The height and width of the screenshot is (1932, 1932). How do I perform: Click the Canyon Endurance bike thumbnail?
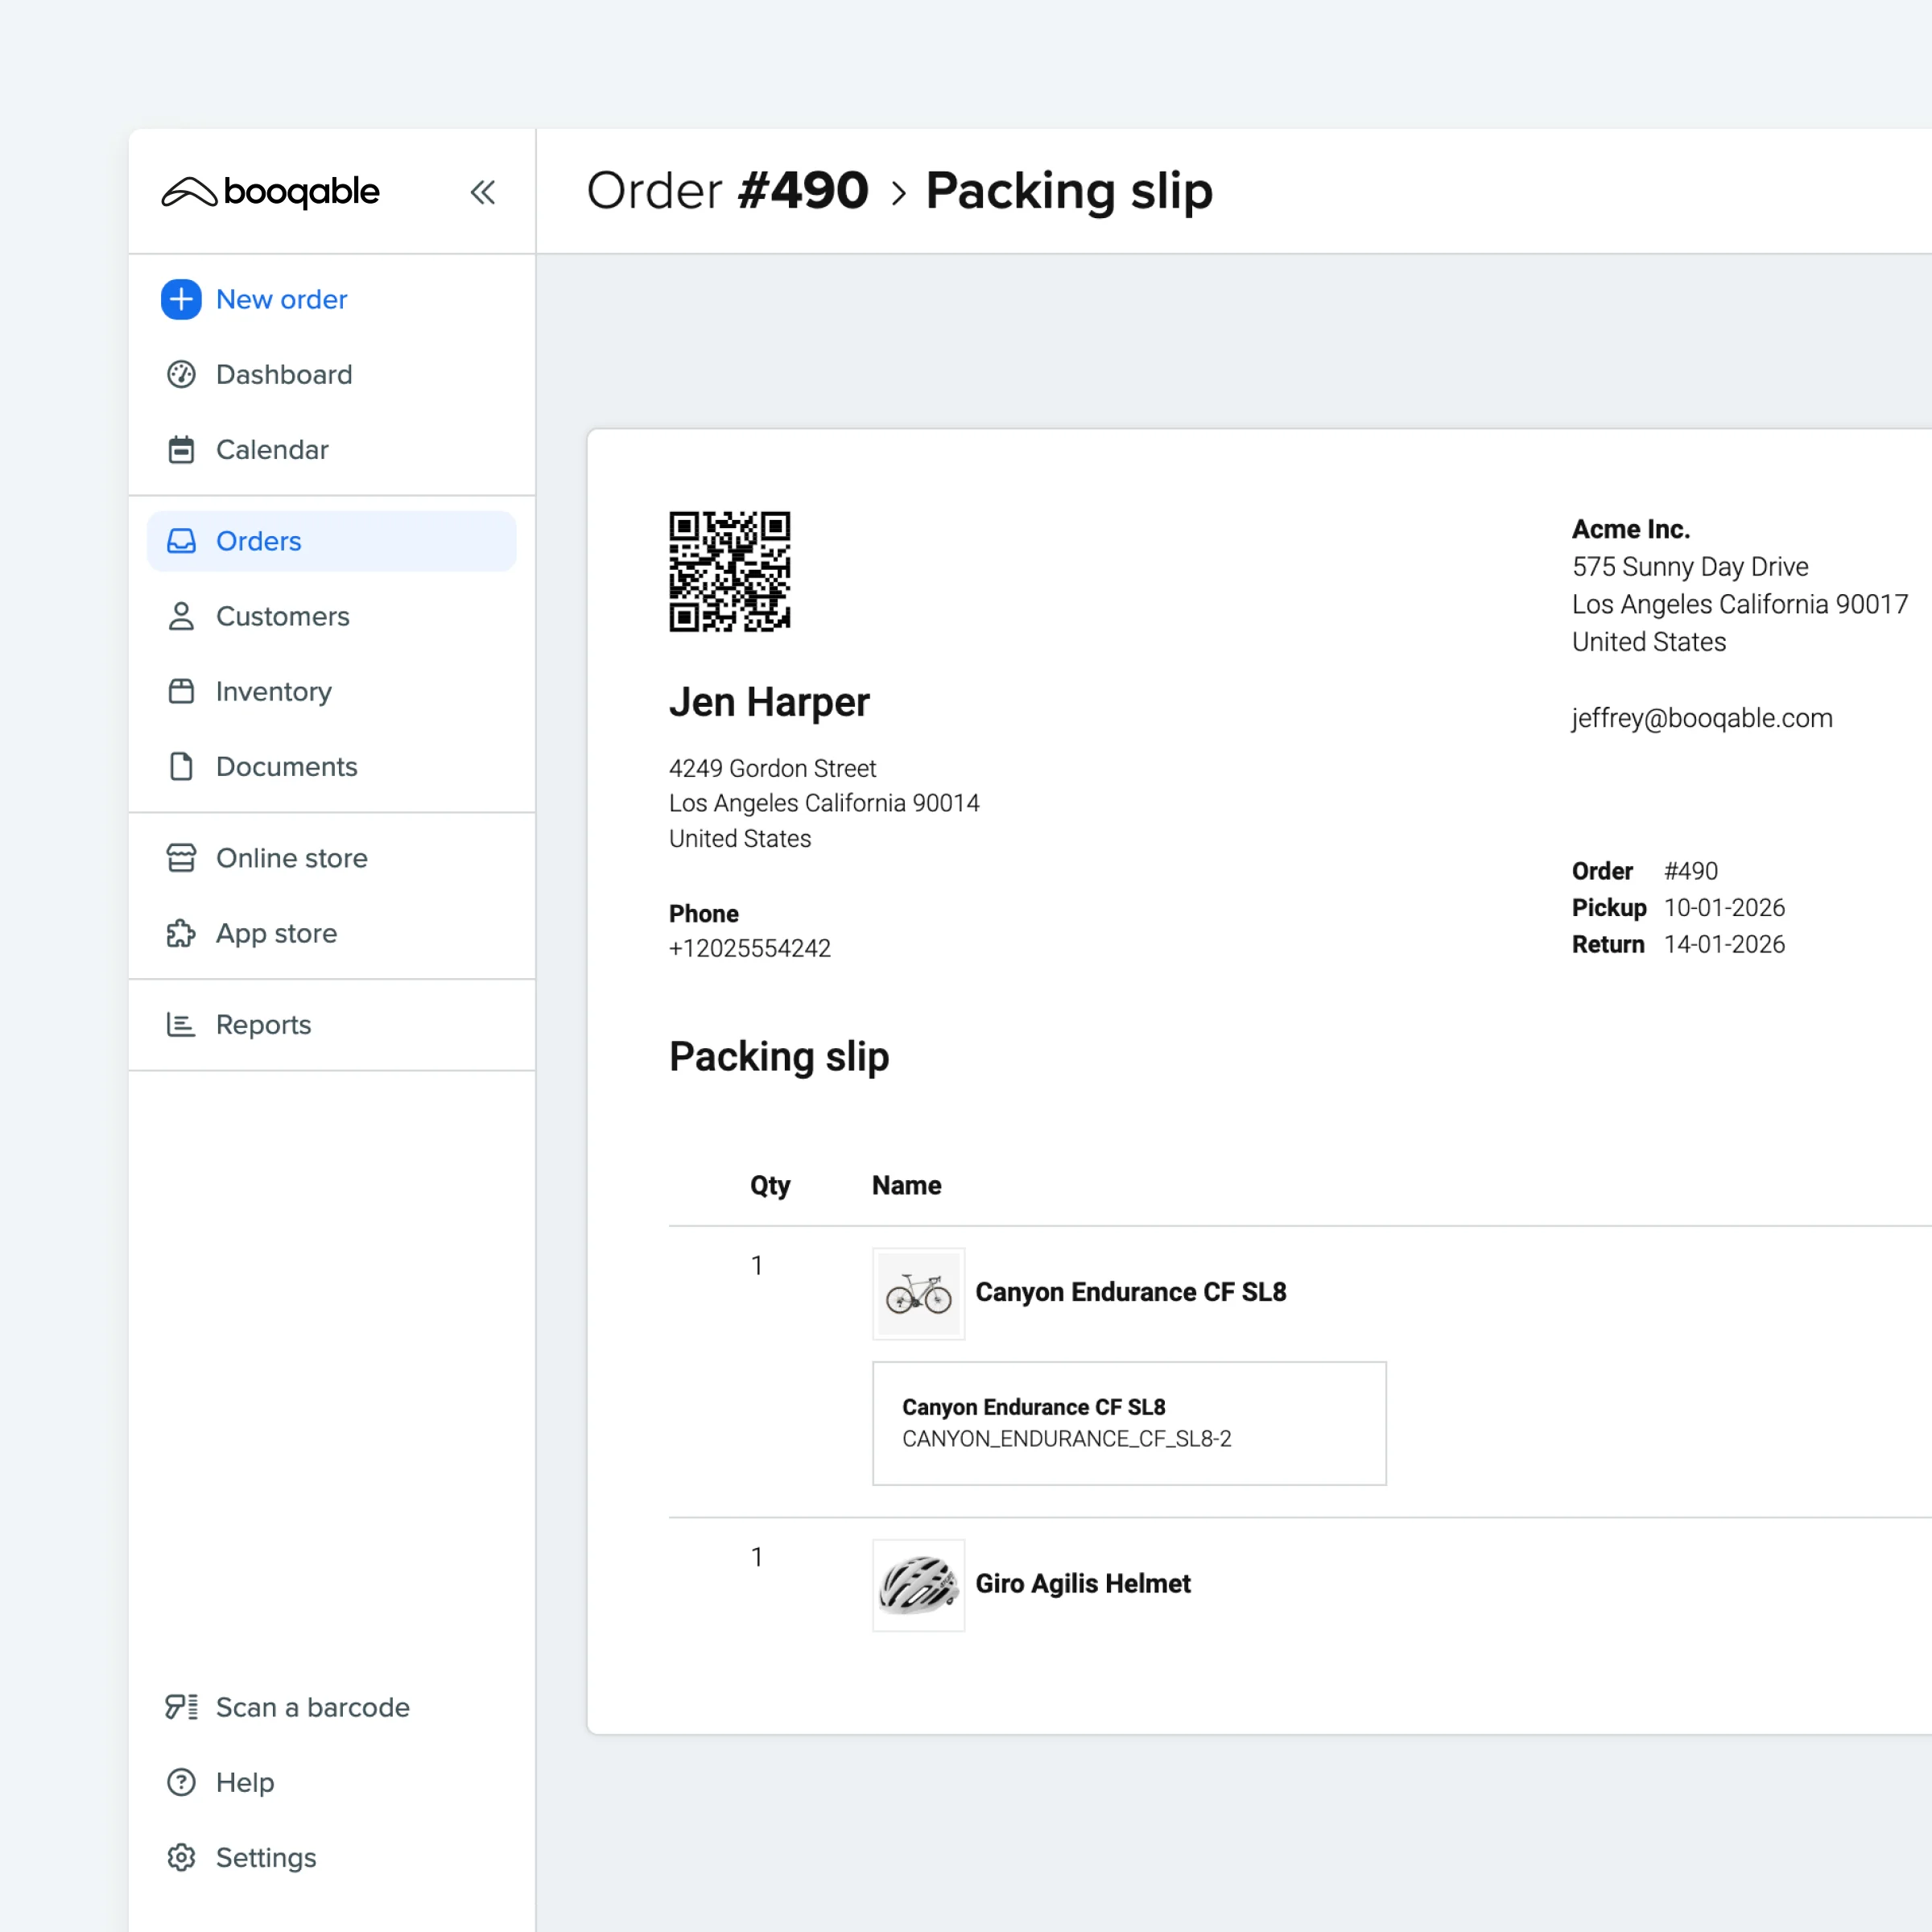click(x=918, y=1293)
